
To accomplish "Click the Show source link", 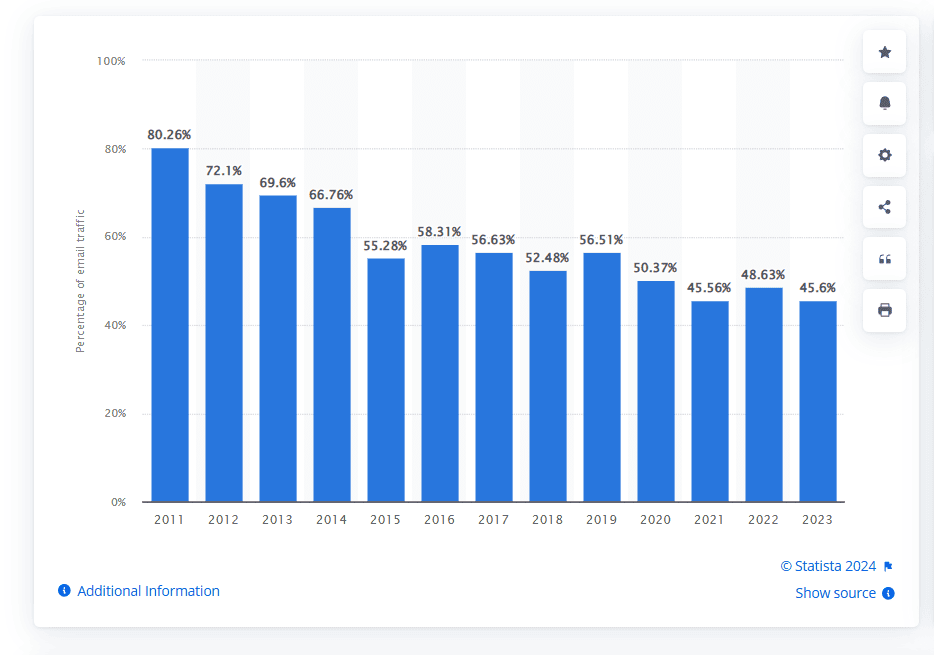I will click(x=835, y=593).
